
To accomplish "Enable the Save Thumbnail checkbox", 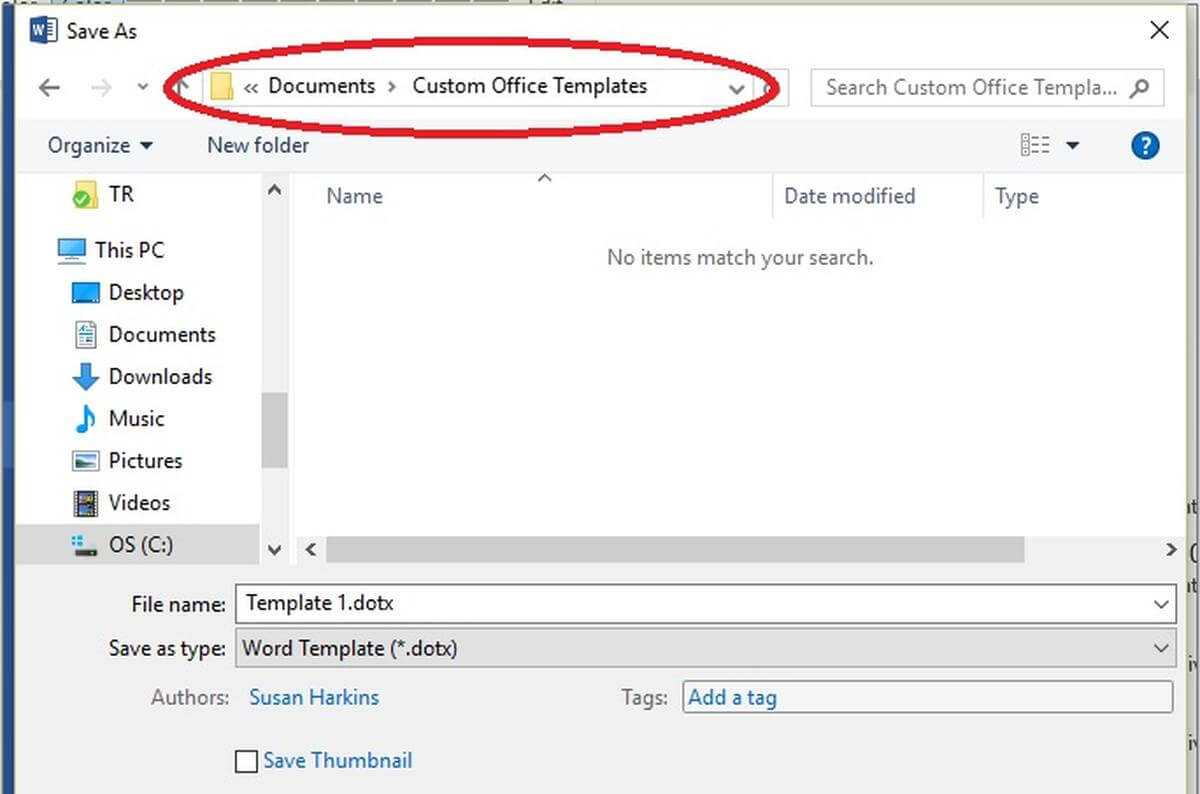I will click(246, 762).
